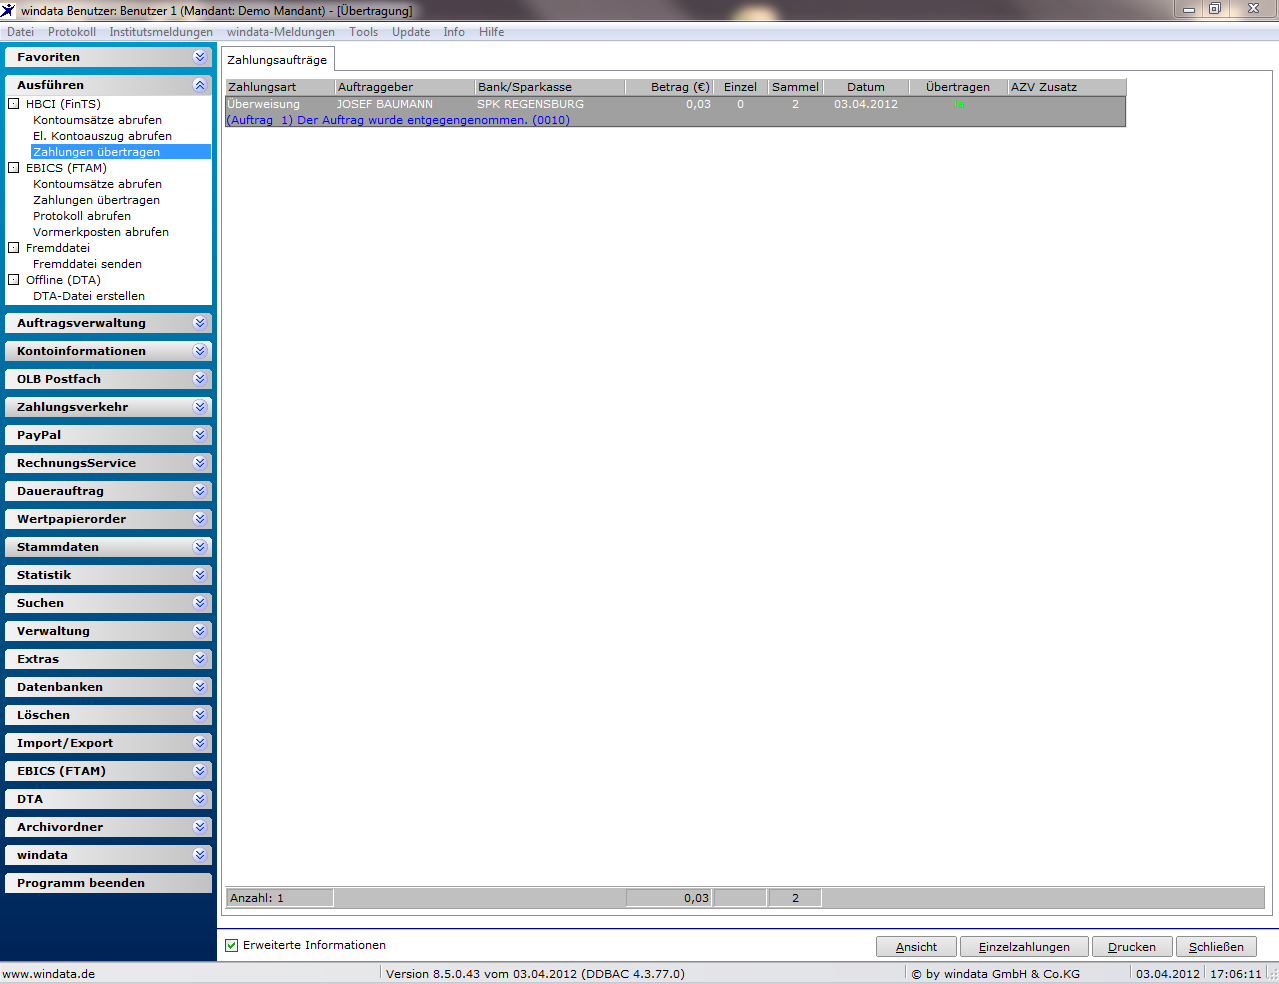Image resolution: width=1279 pixels, height=984 pixels.
Task: Collapse the EBICS (FTAM) tree node box
Action: (x=14, y=168)
